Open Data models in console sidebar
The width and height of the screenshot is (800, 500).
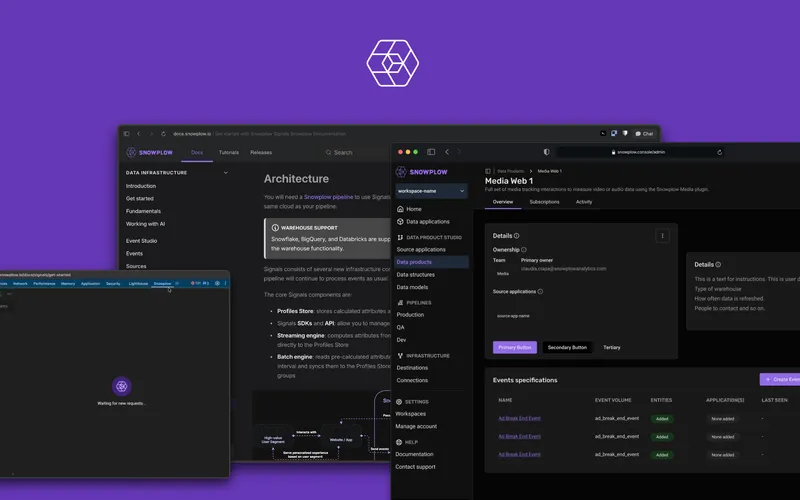tap(412, 287)
